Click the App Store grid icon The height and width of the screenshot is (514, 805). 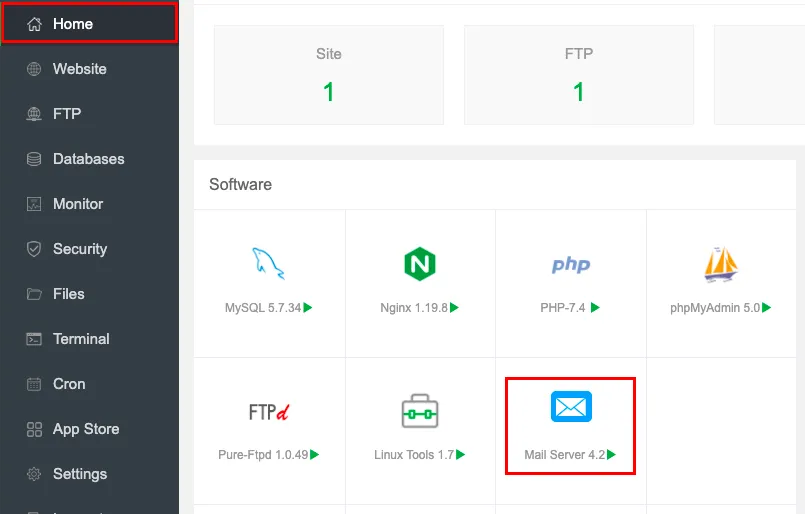tap(34, 429)
